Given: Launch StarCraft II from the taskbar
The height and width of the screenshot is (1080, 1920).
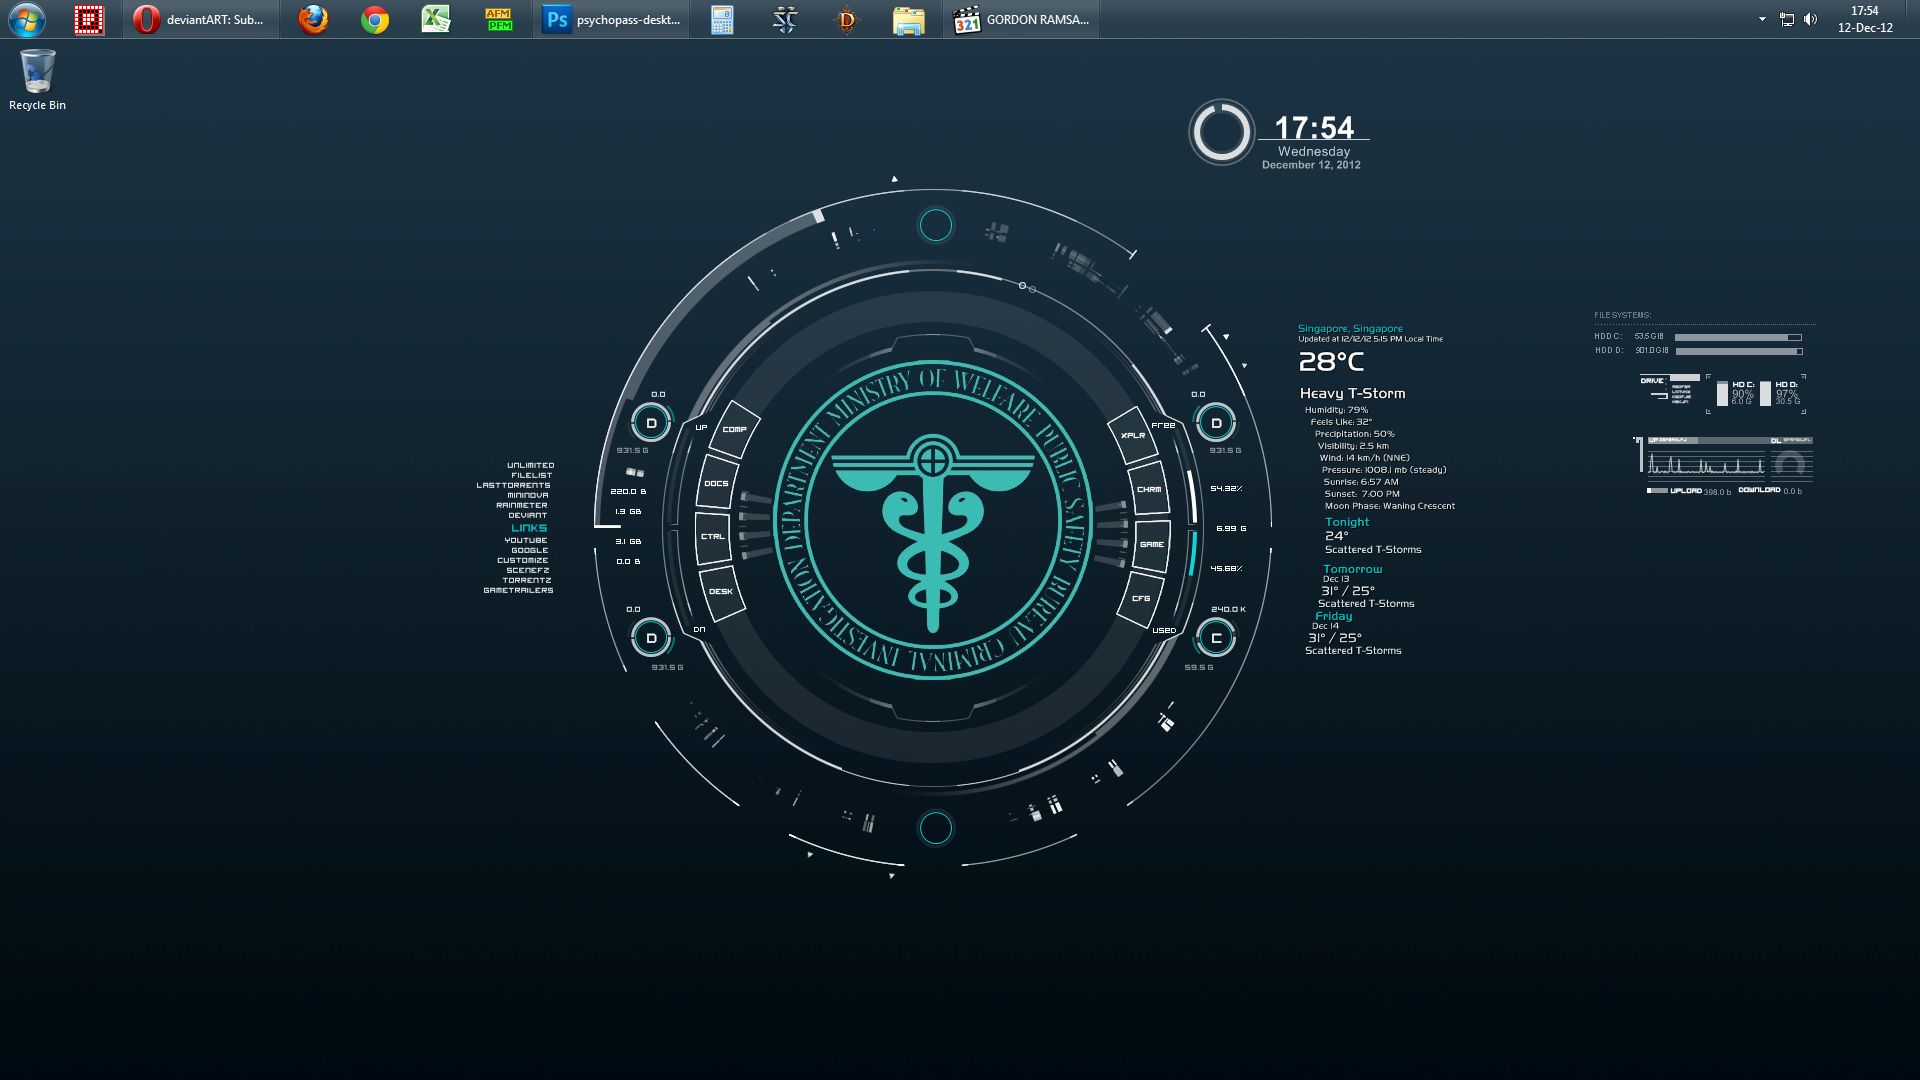Looking at the screenshot, I should point(785,19).
